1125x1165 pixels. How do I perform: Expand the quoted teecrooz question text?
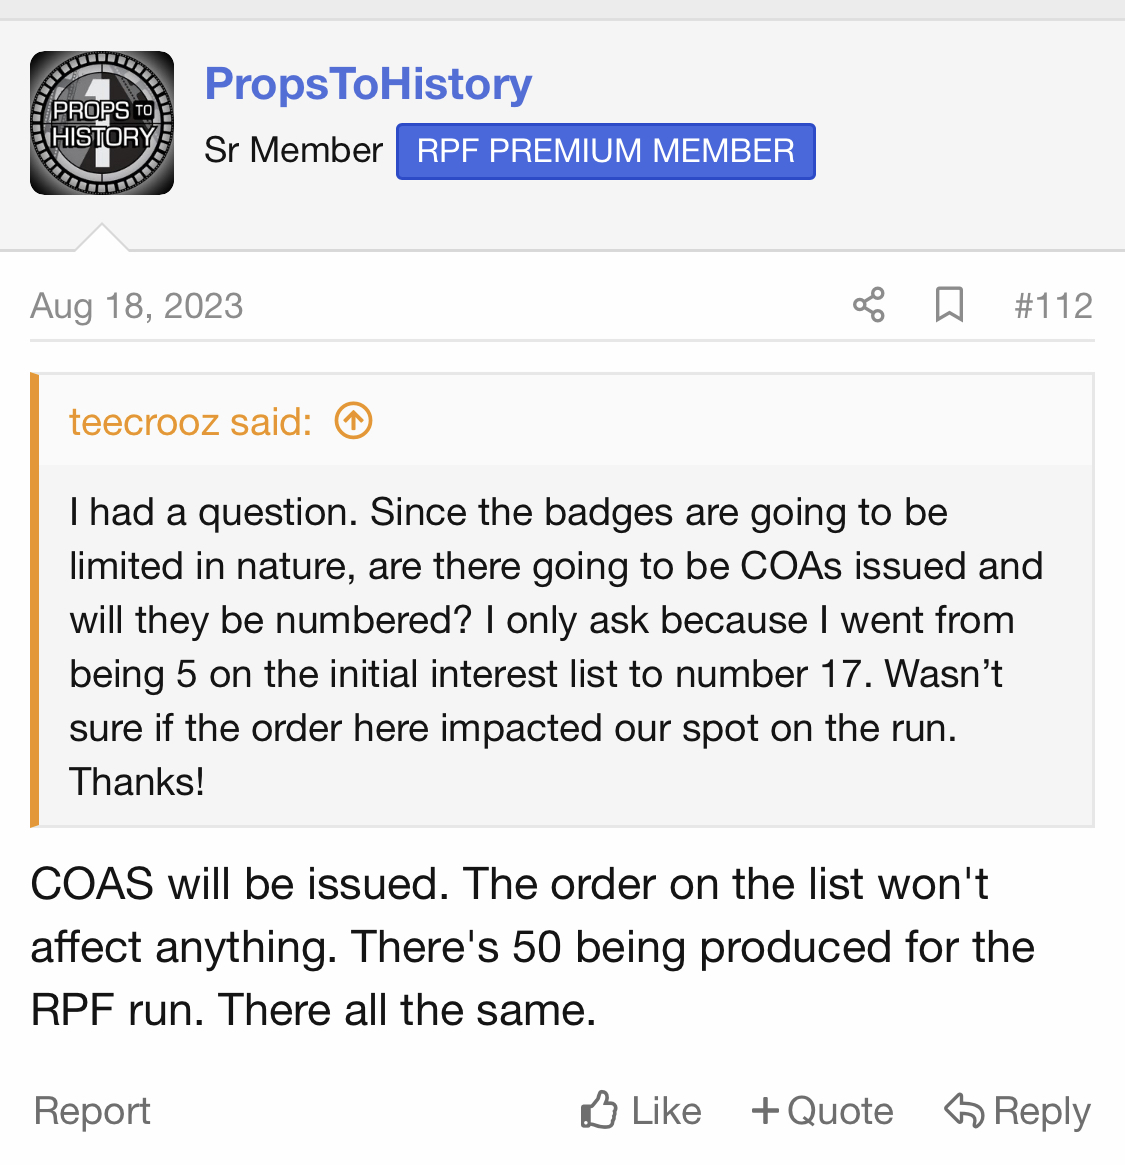coord(557,646)
